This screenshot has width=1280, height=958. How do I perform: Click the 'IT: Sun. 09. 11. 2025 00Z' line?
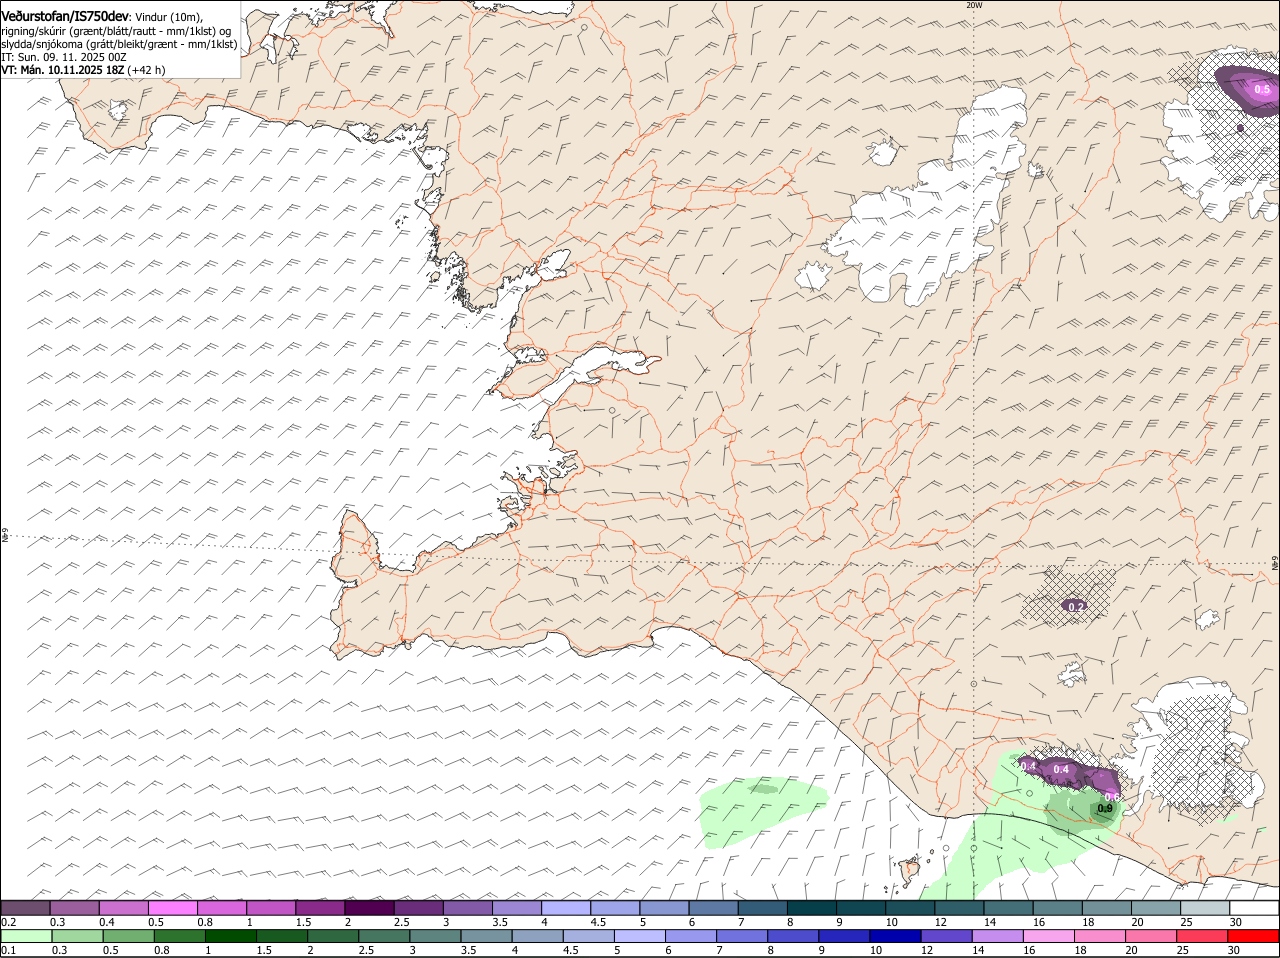64,58
